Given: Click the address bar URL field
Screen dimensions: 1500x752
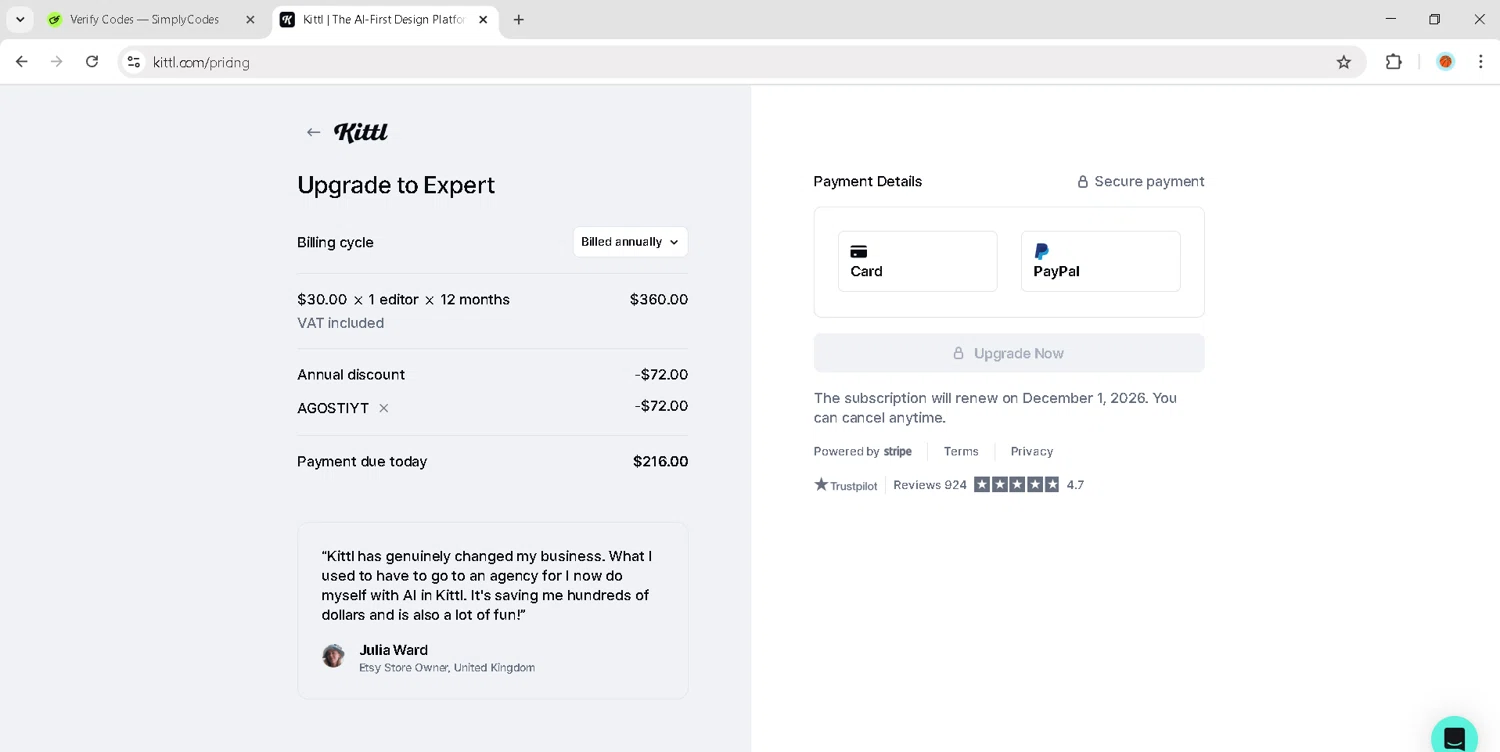Looking at the screenshot, I should tap(700, 62).
